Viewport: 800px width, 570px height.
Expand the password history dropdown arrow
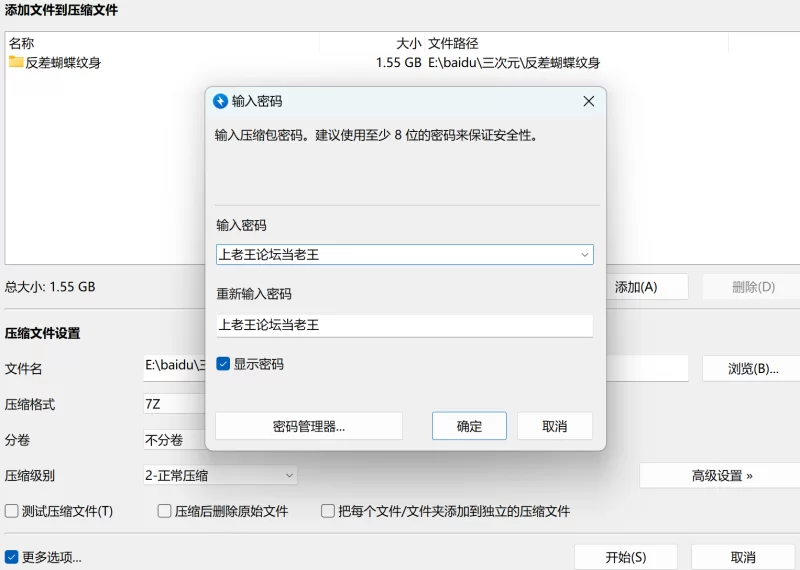pos(585,255)
